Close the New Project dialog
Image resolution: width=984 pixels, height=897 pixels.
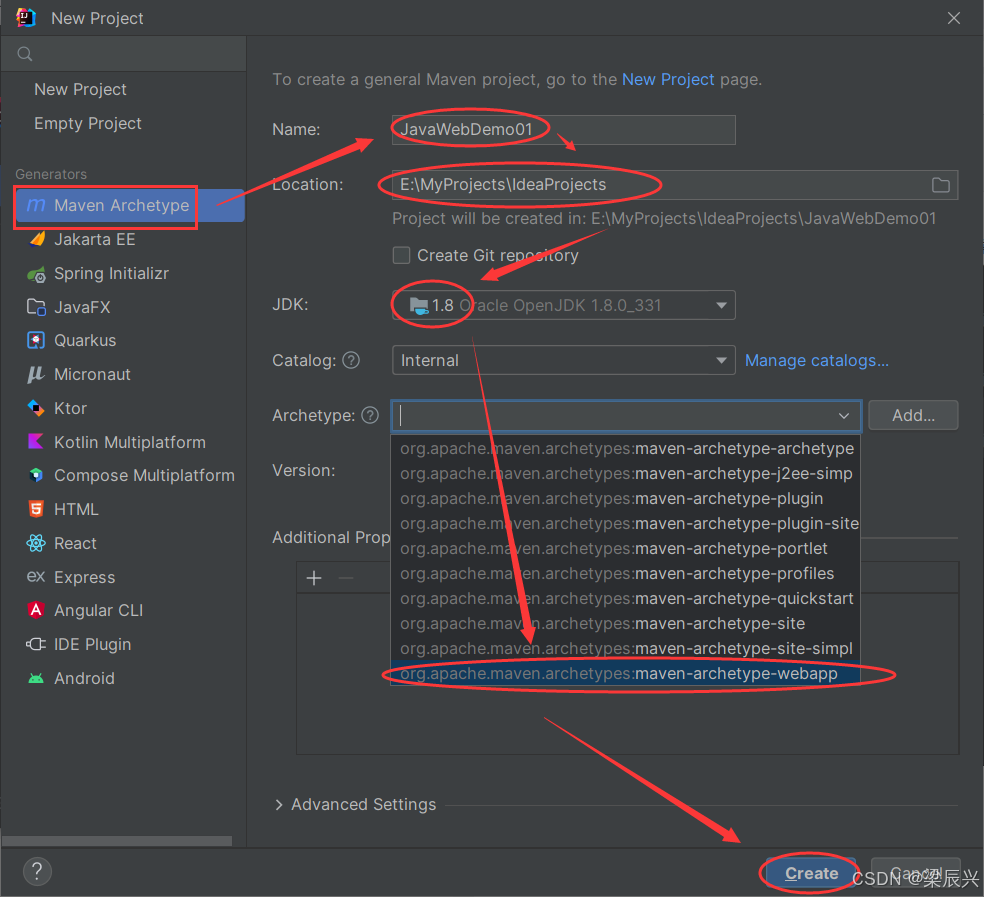[954, 18]
